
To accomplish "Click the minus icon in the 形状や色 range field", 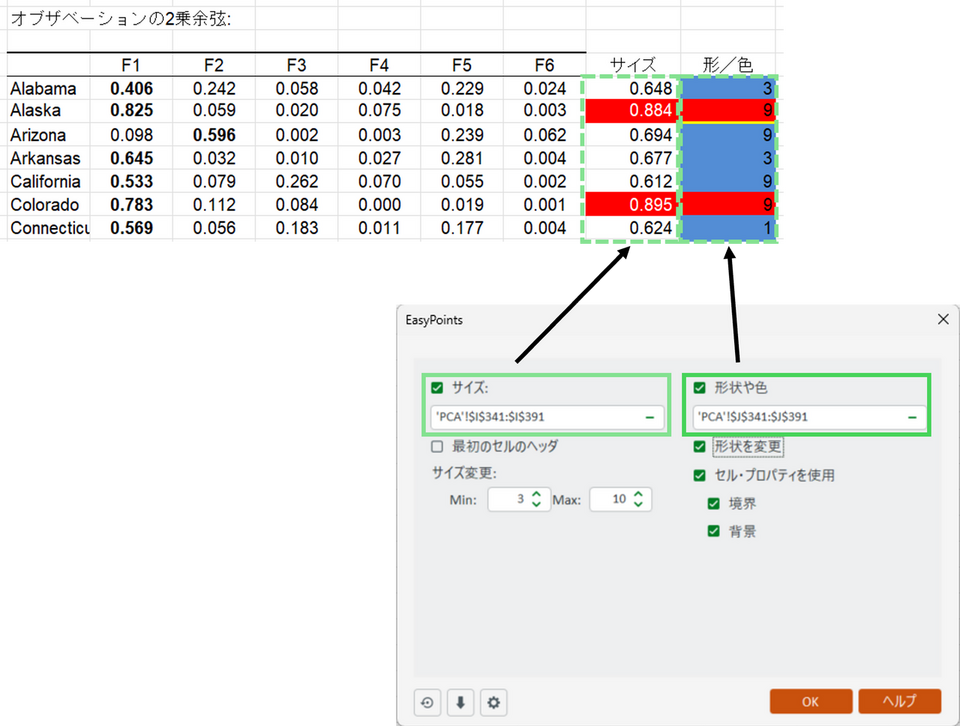I will tap(914, 417).
